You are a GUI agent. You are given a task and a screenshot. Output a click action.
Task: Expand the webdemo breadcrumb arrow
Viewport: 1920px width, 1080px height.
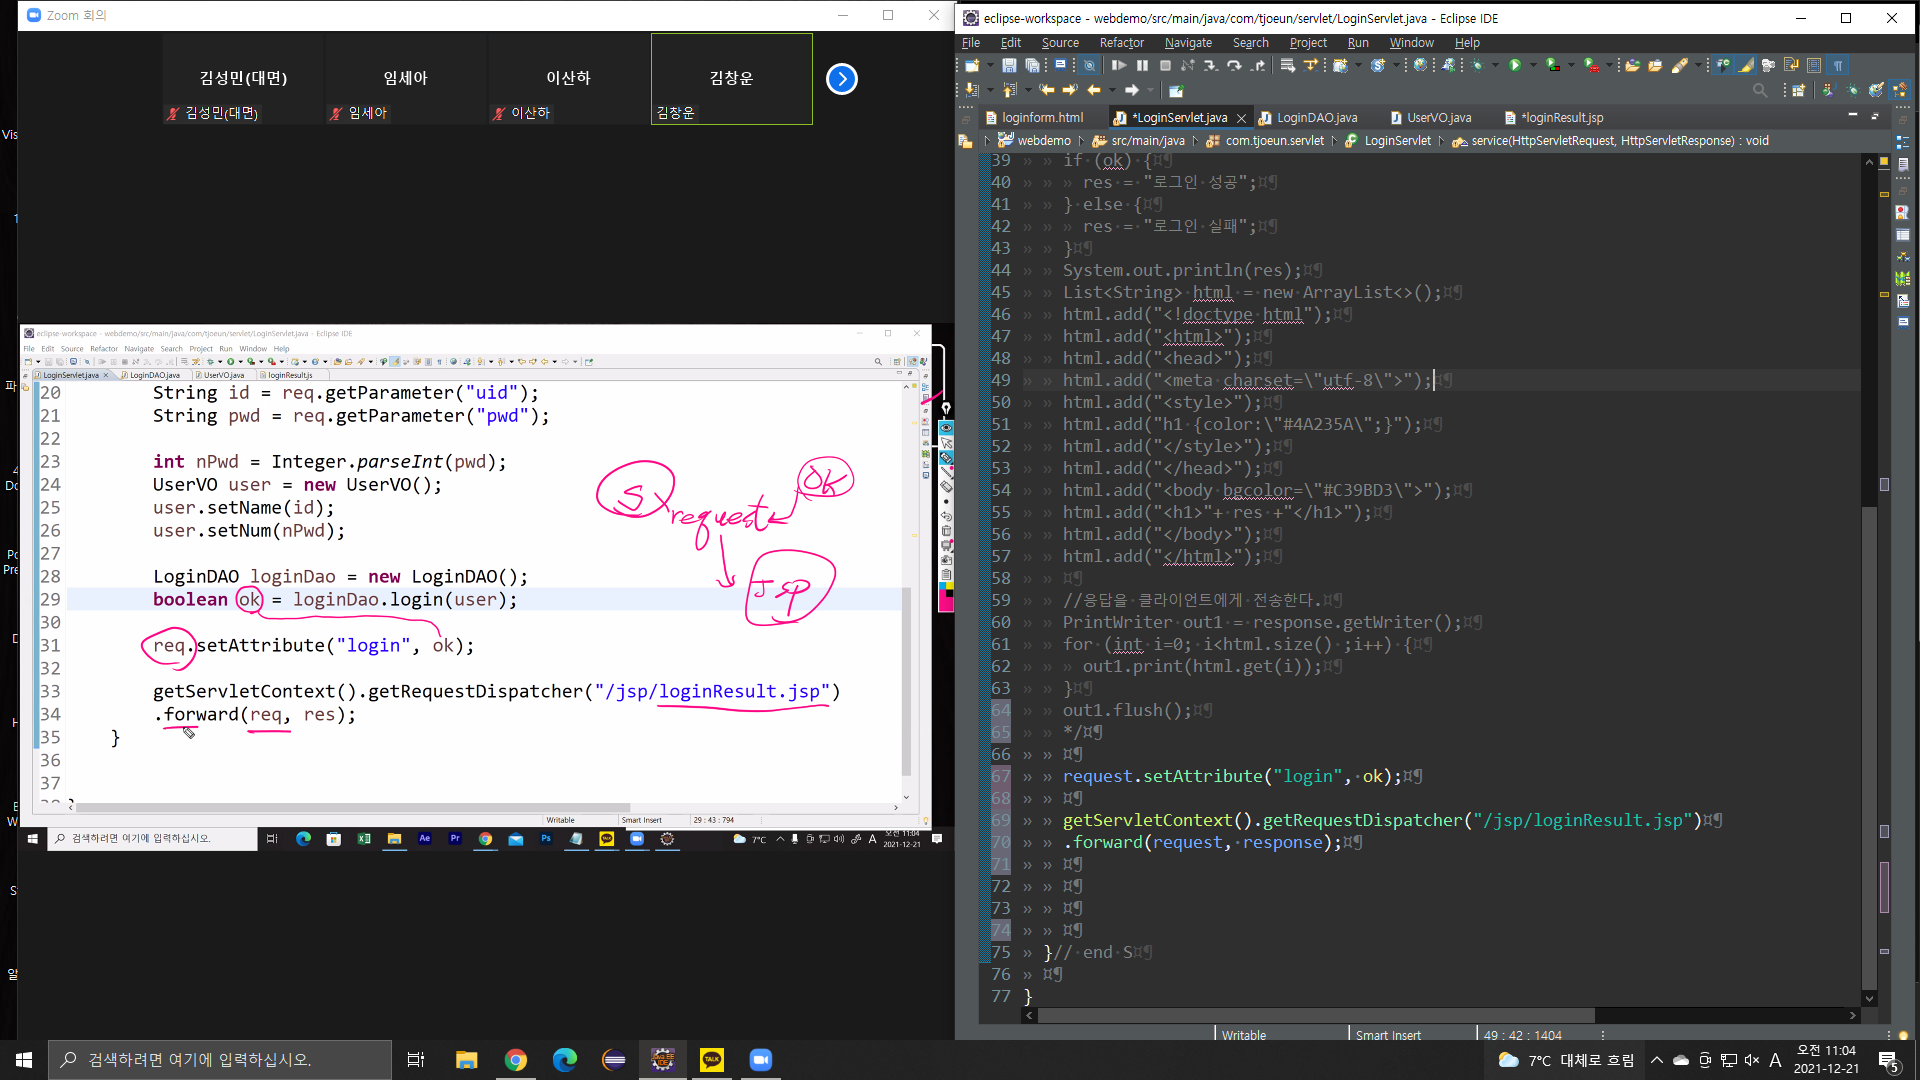pyautogui.click(x=1081, y=141)
